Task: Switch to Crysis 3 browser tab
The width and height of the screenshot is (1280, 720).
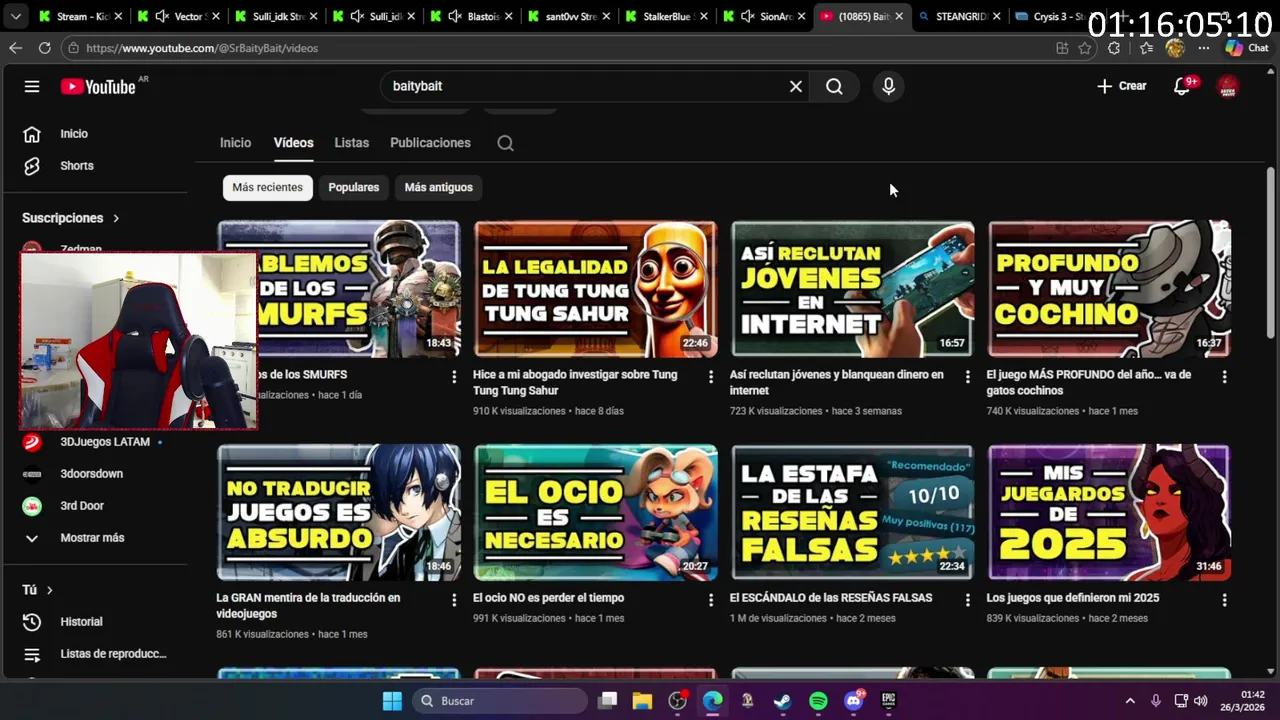Action: 1050,17
